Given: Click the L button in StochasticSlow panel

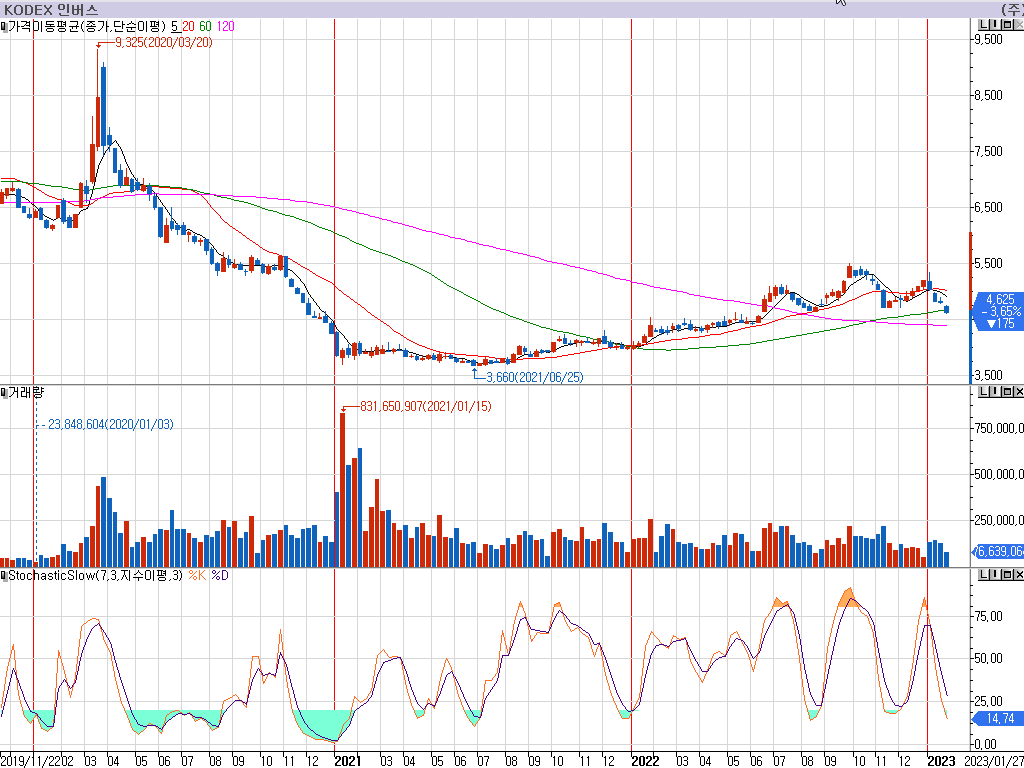Looking at the screenshot, I should point(984,575).
